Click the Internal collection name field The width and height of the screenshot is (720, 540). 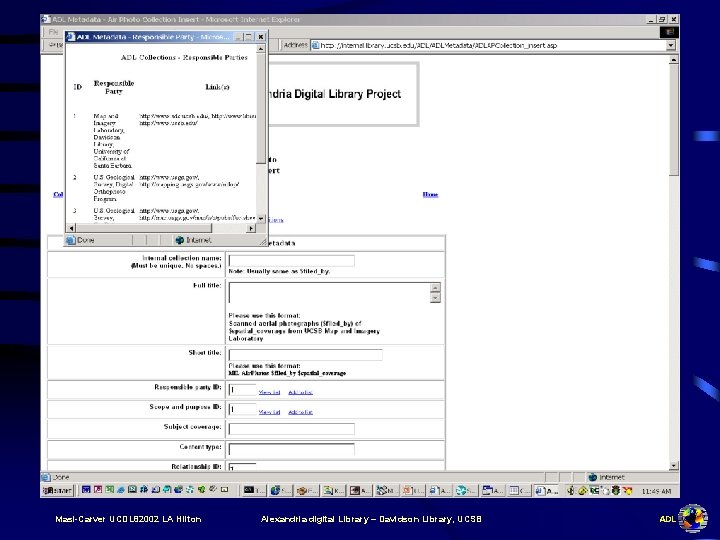[292, 261]
